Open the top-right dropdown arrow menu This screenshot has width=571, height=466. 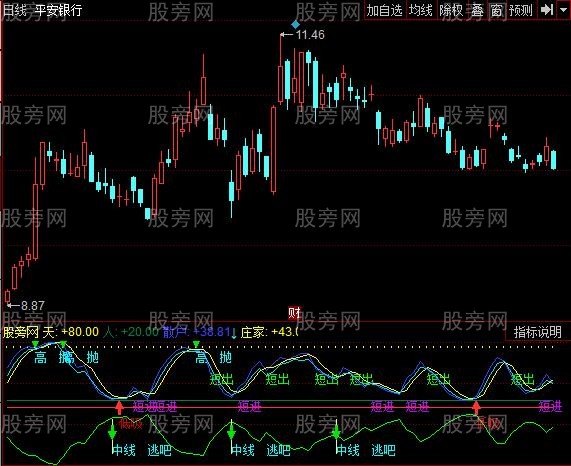pos(563,10)
